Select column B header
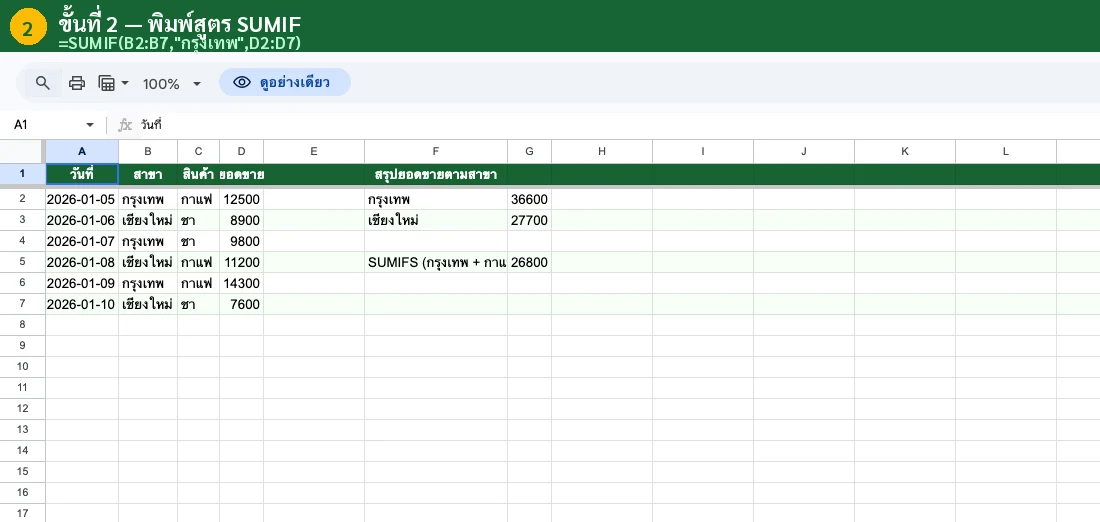 pyautogui.click(x=147, y=151)
